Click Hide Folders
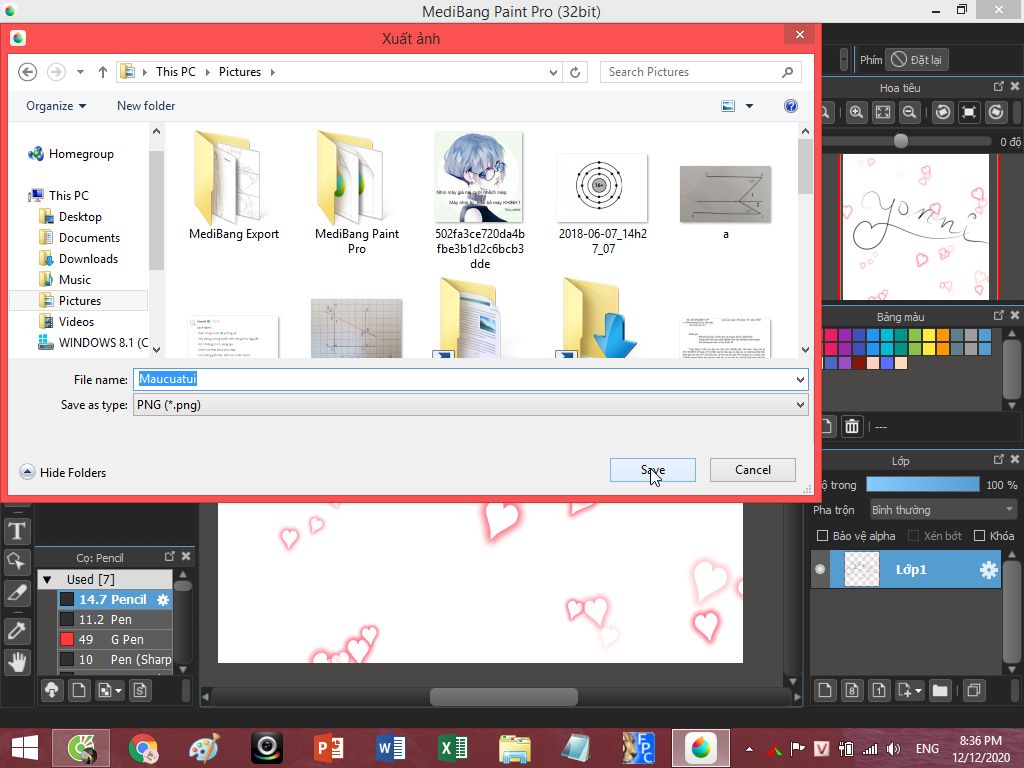The height and width of the screenshot is (768, 1024). 63,472
